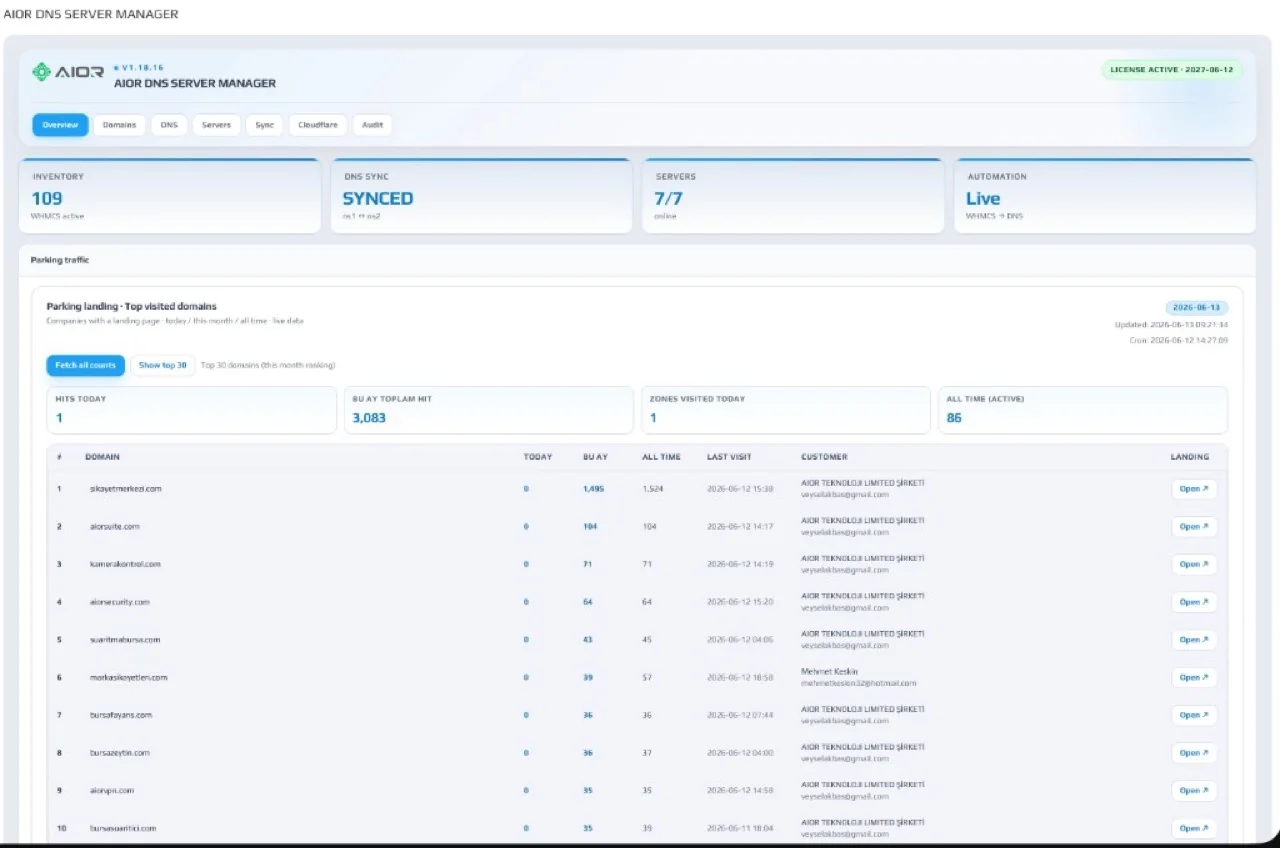The width and height of the screenshot is (1280, 848).
Task: Switch to the Cloudflare tab
Action: tap(318, 125)
